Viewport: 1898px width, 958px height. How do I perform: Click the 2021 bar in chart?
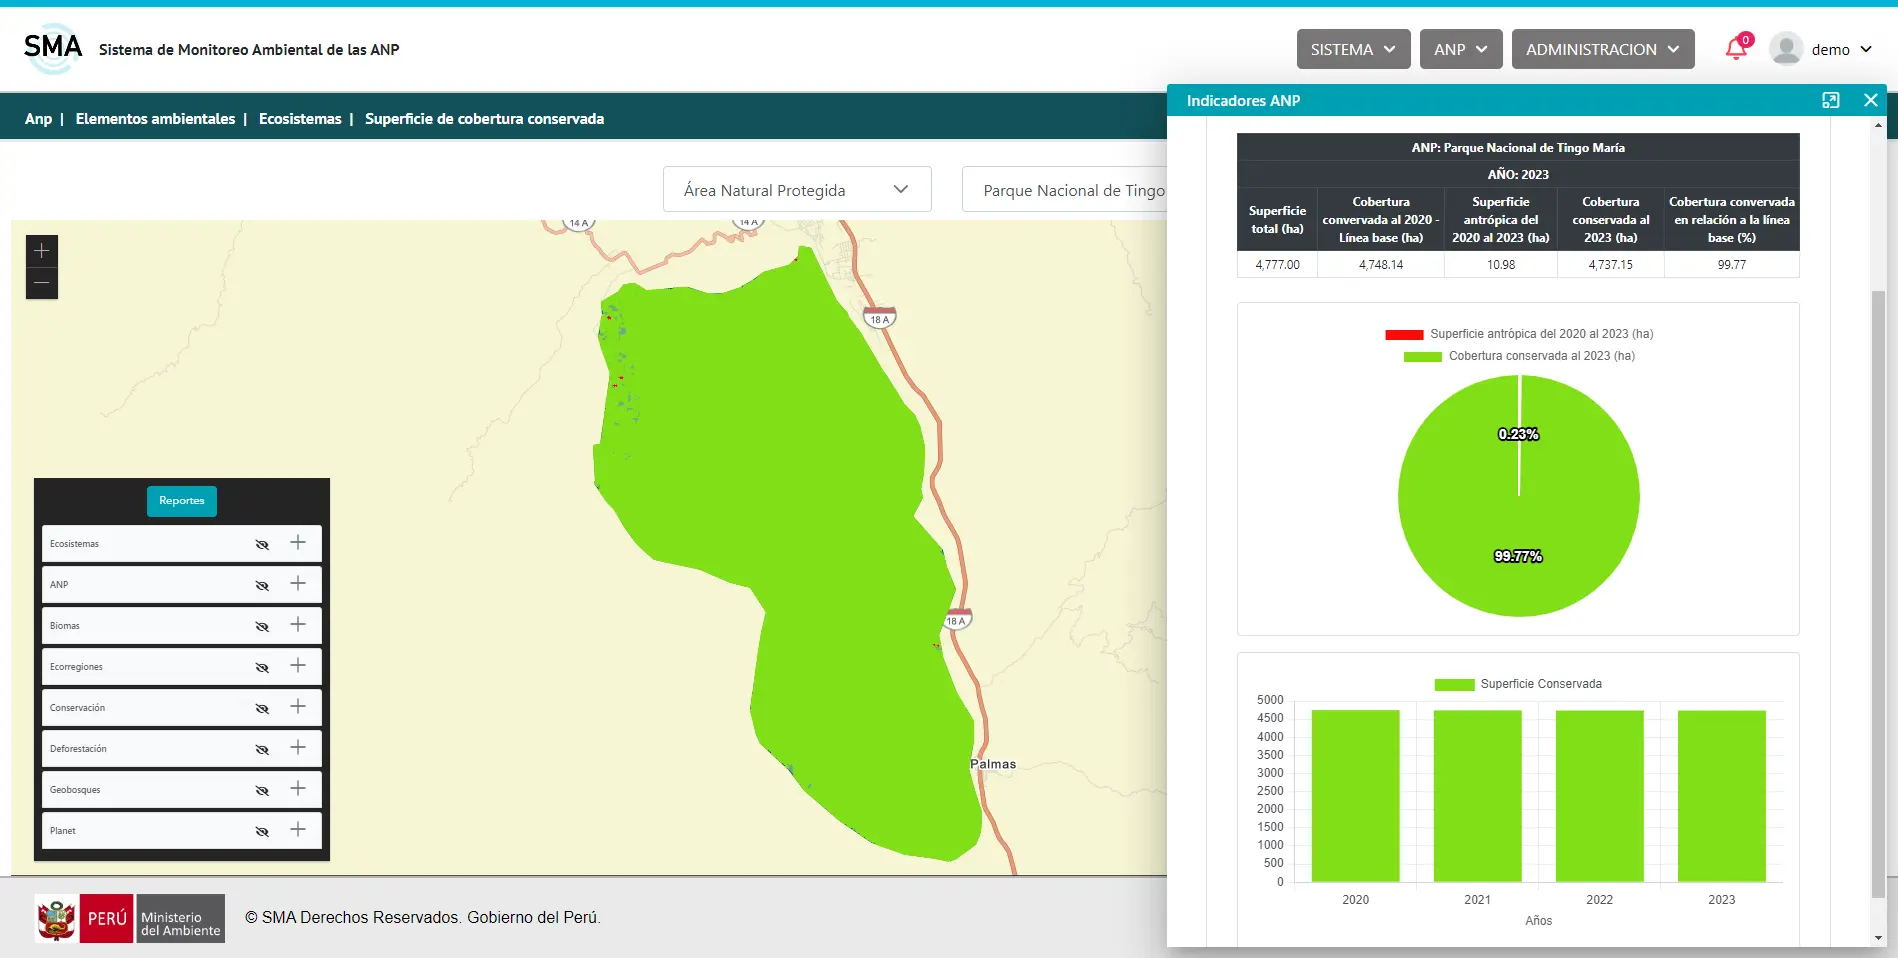pyautogui.click(x=1477, y=796)
